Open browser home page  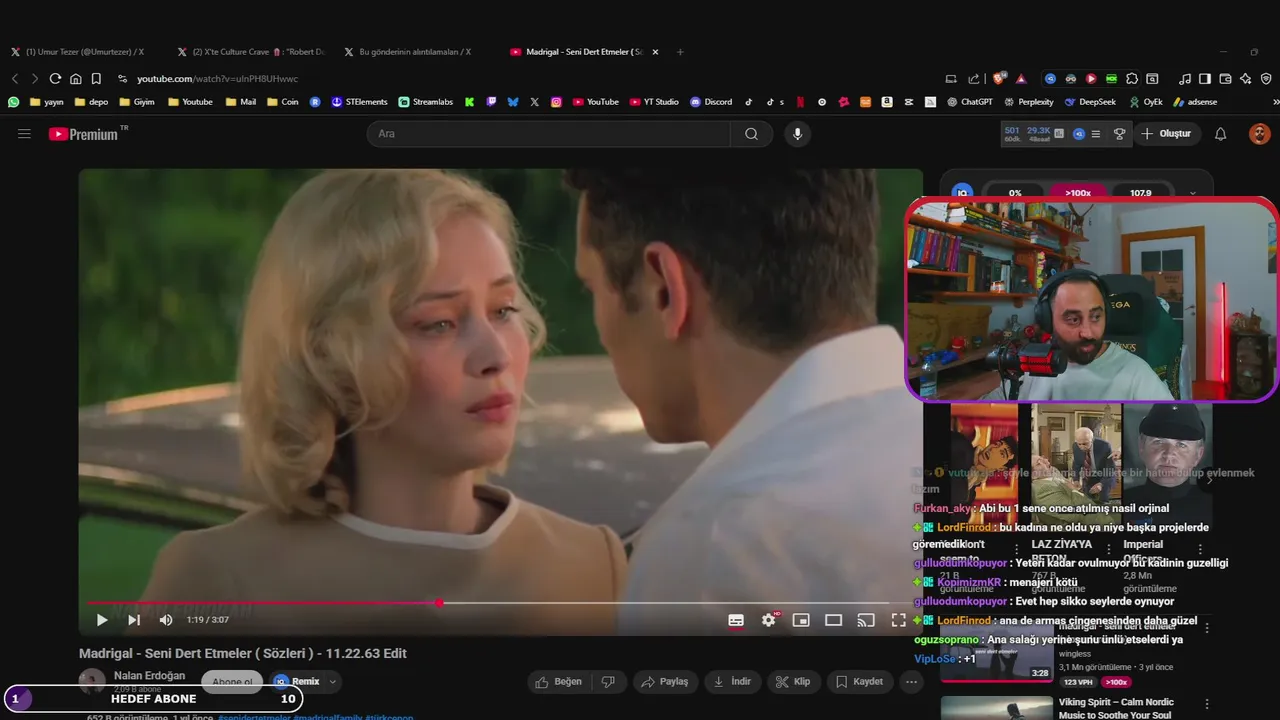coord(75,78)
